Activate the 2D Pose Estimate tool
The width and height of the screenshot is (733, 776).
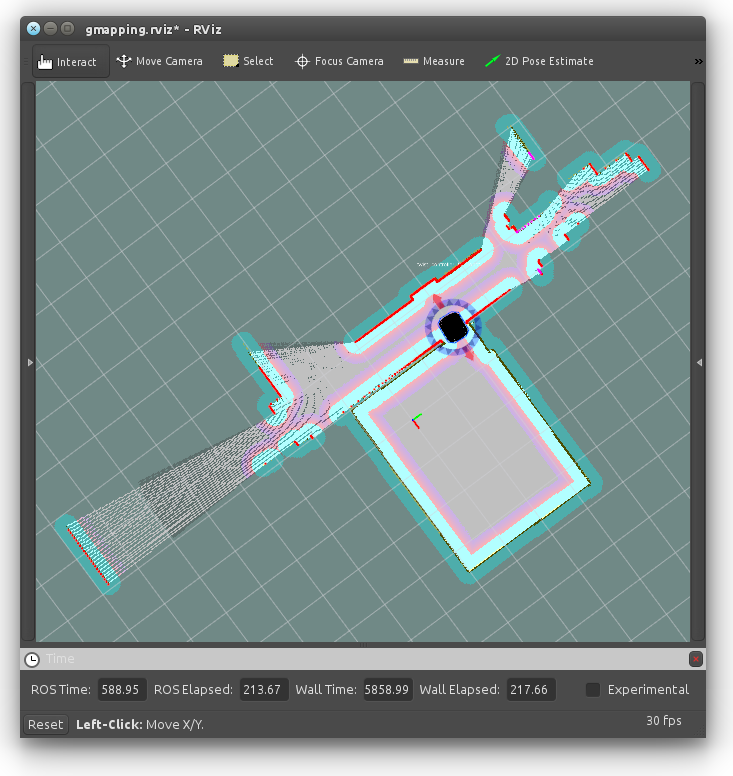[539, 62]
